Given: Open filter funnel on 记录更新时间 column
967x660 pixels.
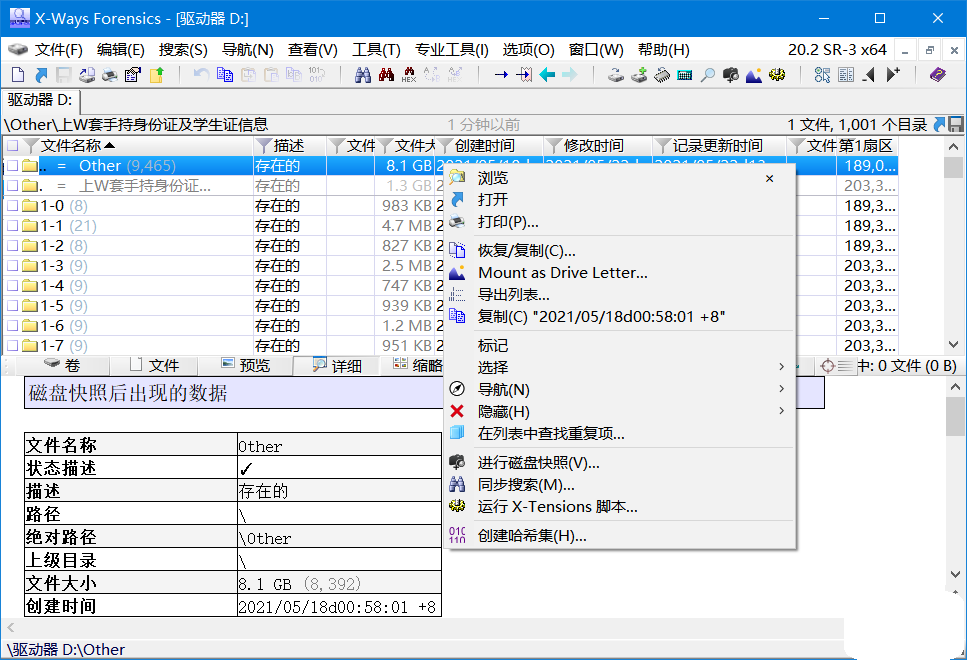Looking at the screenshot, I should click(663, 146).
